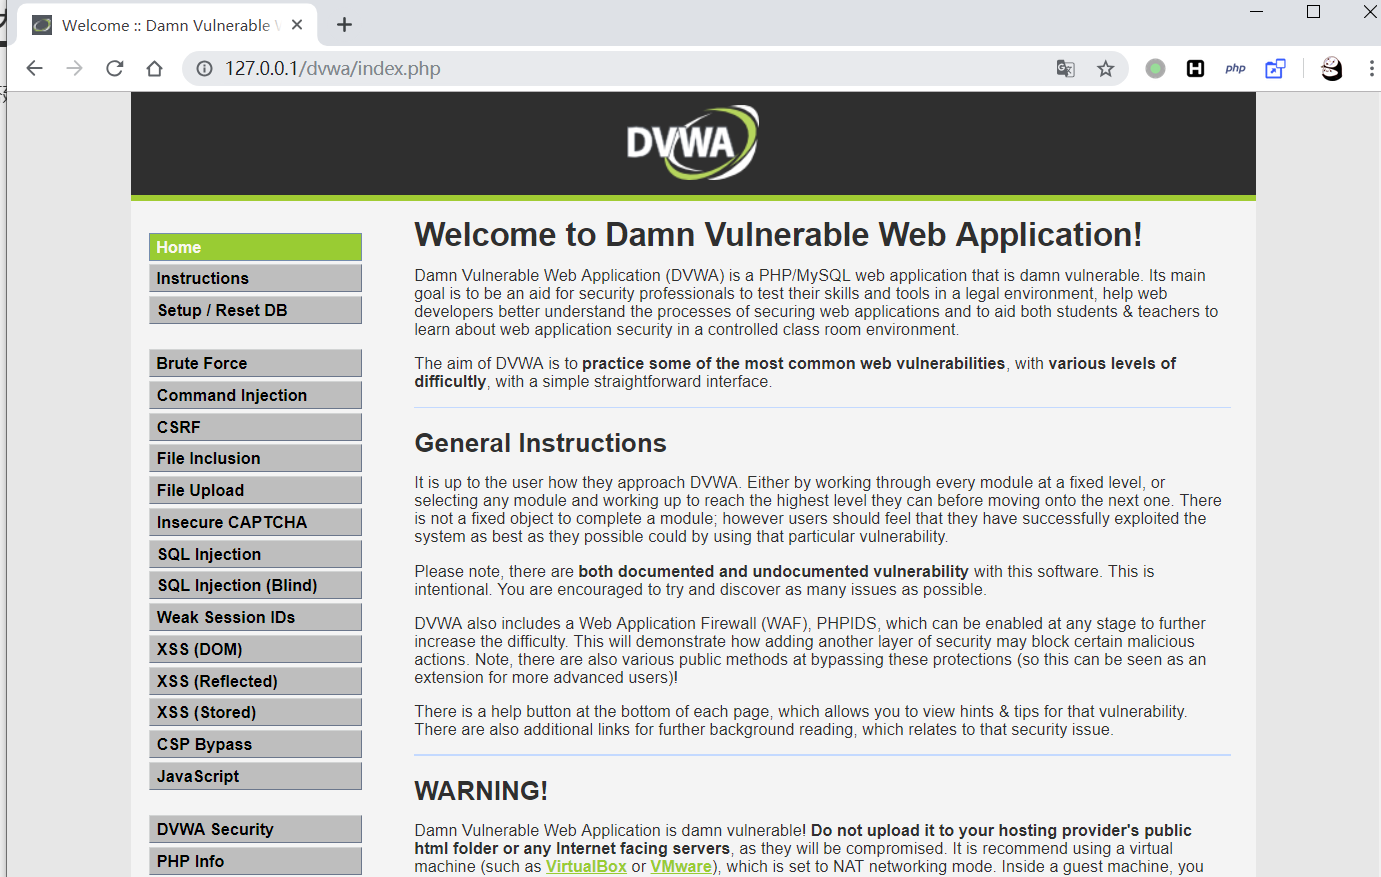Click the translate page icon

click(1066, 68)
